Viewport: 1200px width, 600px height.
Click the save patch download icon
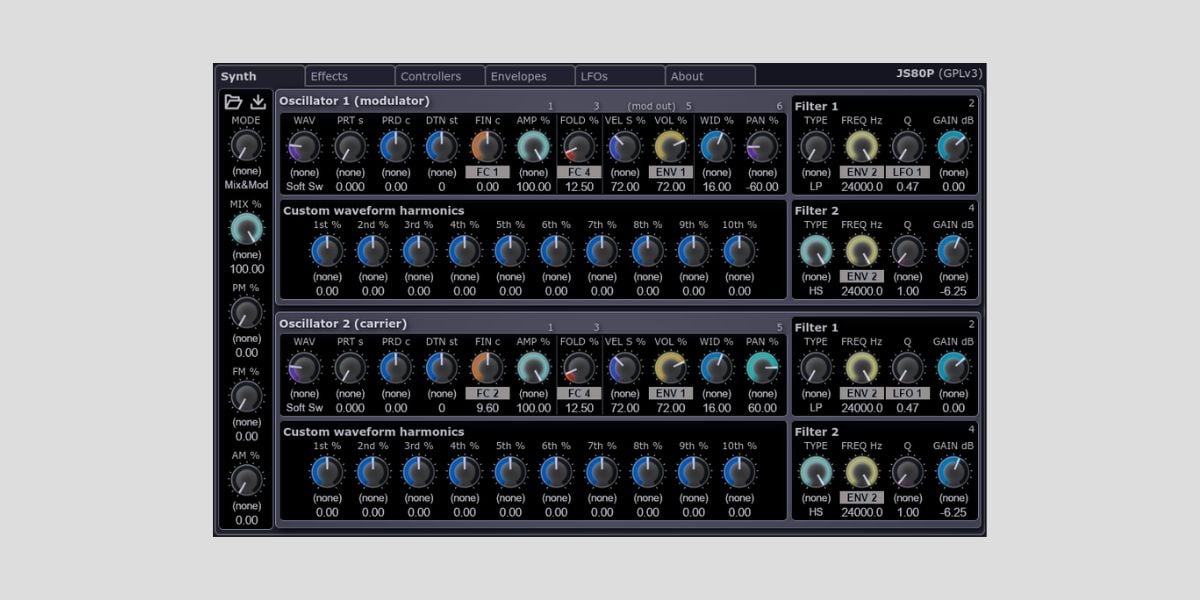pyautogui.click(x=258, y=102)
